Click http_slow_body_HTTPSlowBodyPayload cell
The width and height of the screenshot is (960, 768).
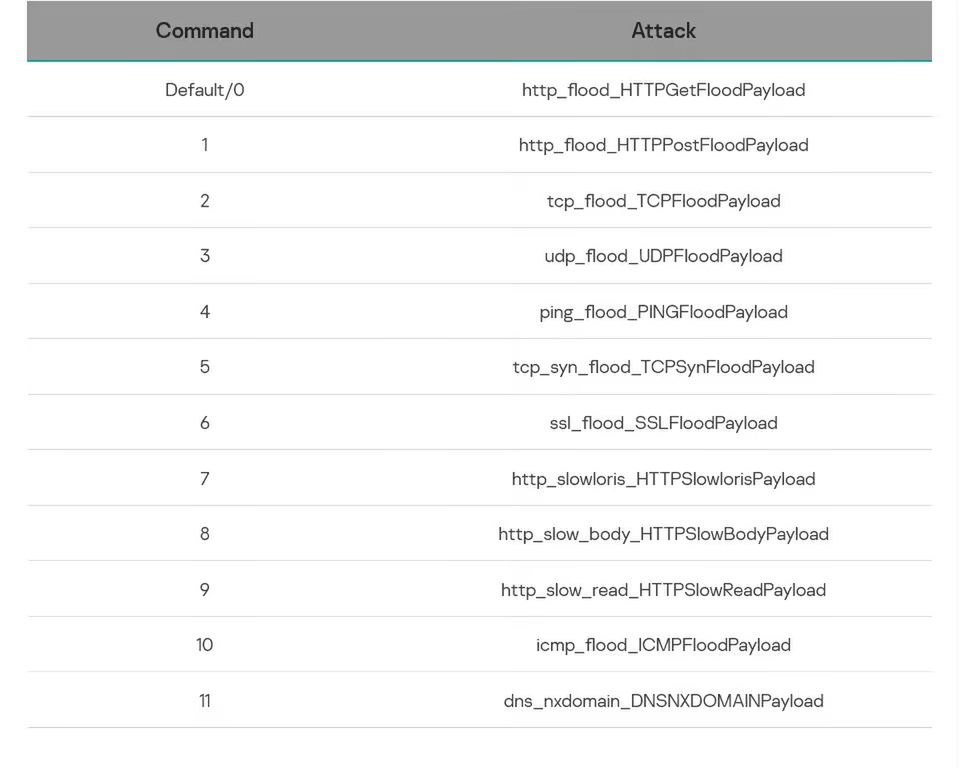(663, 534)
